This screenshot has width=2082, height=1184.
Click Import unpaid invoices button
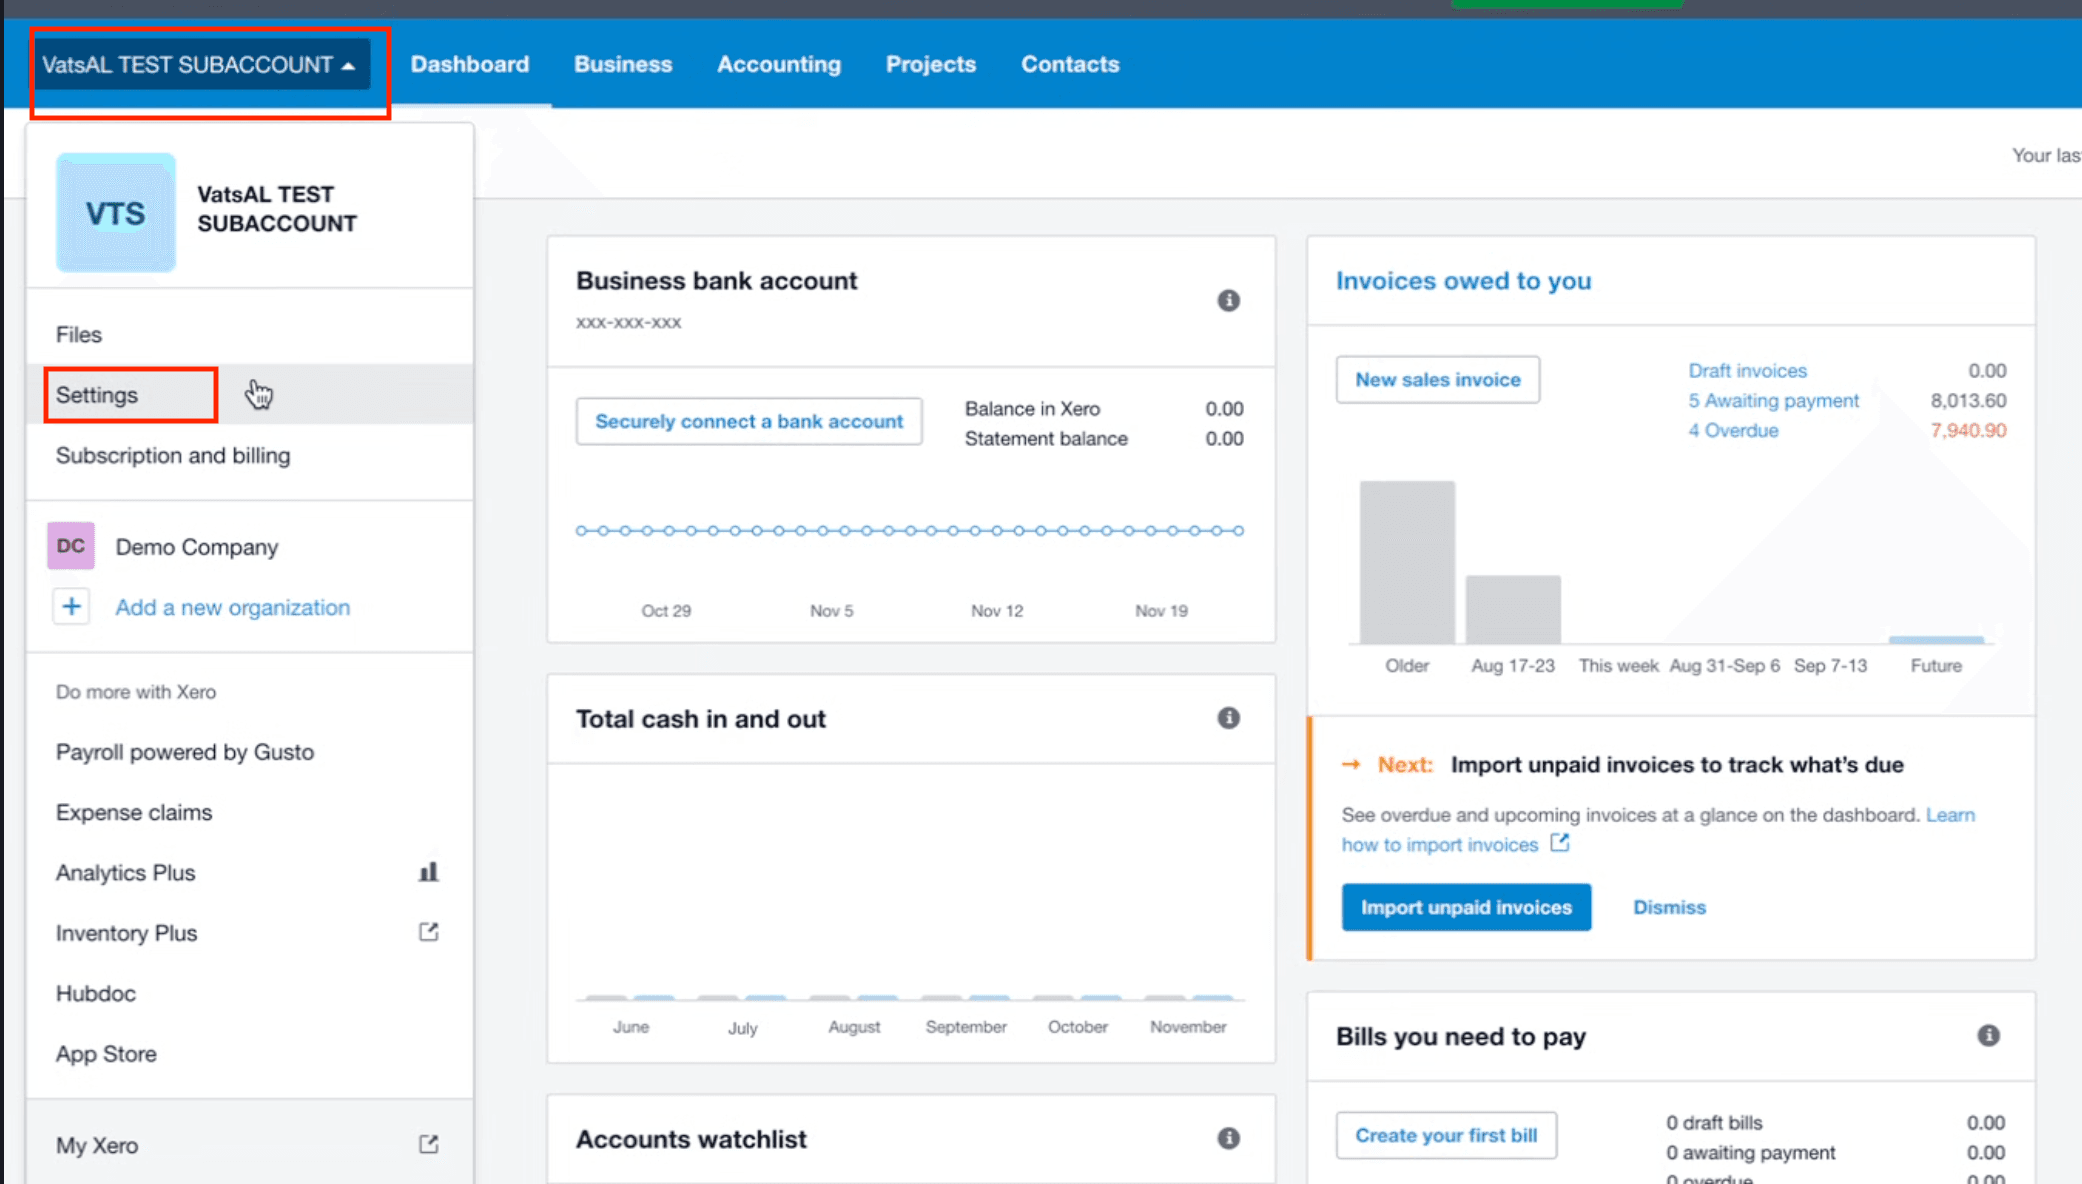1466,907
